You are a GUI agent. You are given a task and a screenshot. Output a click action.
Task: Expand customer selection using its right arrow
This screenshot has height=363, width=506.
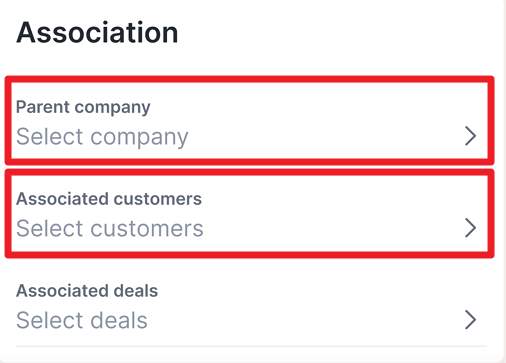tap(470, 228)
